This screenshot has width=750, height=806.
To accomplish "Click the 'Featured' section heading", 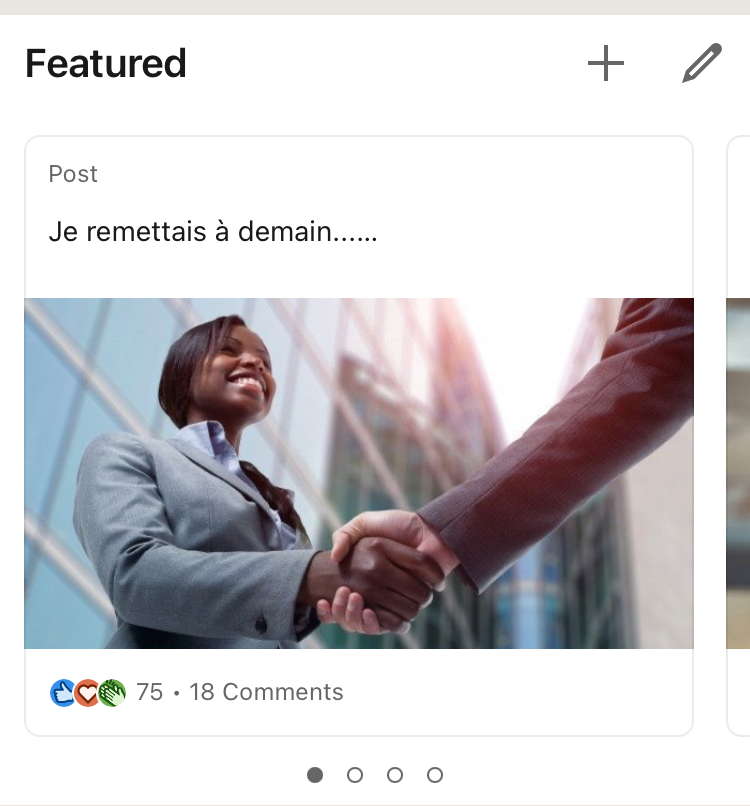I will tap(106, 64).
